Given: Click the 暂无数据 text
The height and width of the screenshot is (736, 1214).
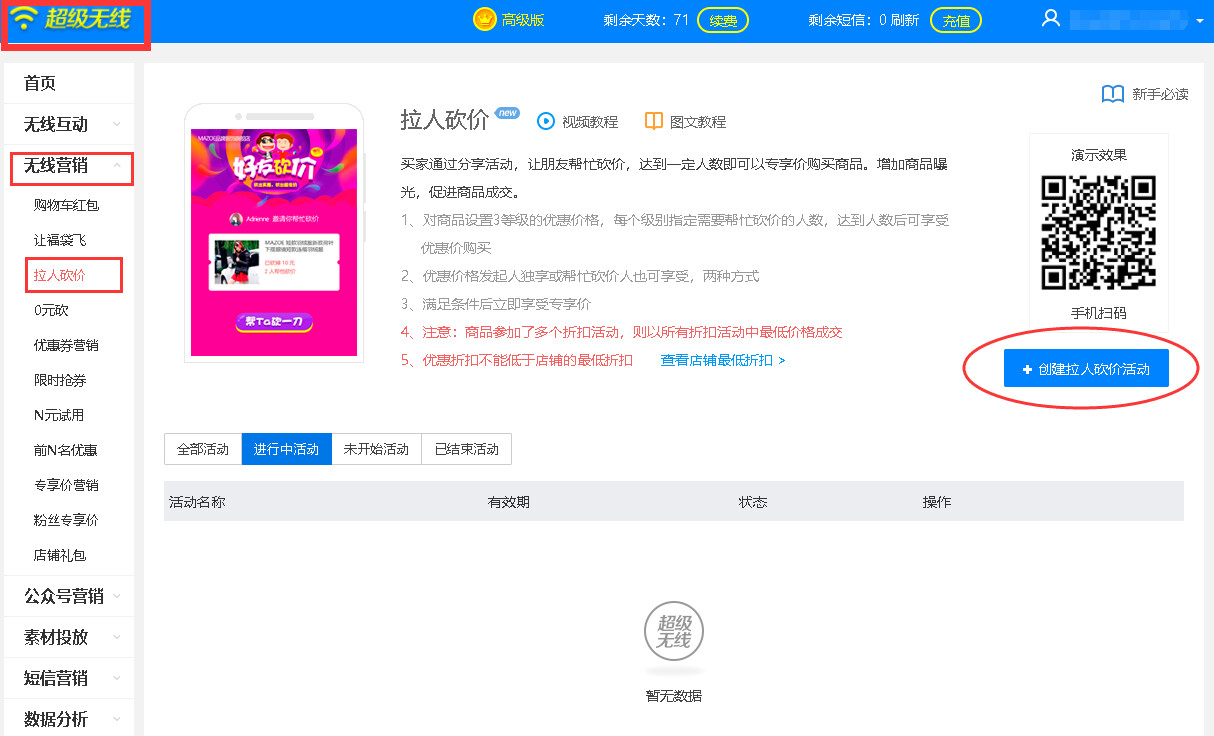Looking at the screenshot, I should (673, 696).
